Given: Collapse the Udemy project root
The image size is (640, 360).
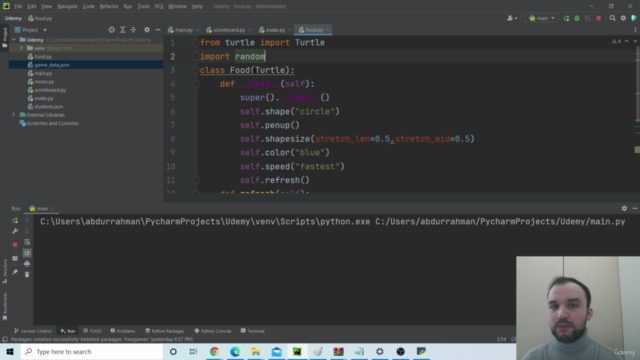Looking at the screenshot, I should coord(14,40).
